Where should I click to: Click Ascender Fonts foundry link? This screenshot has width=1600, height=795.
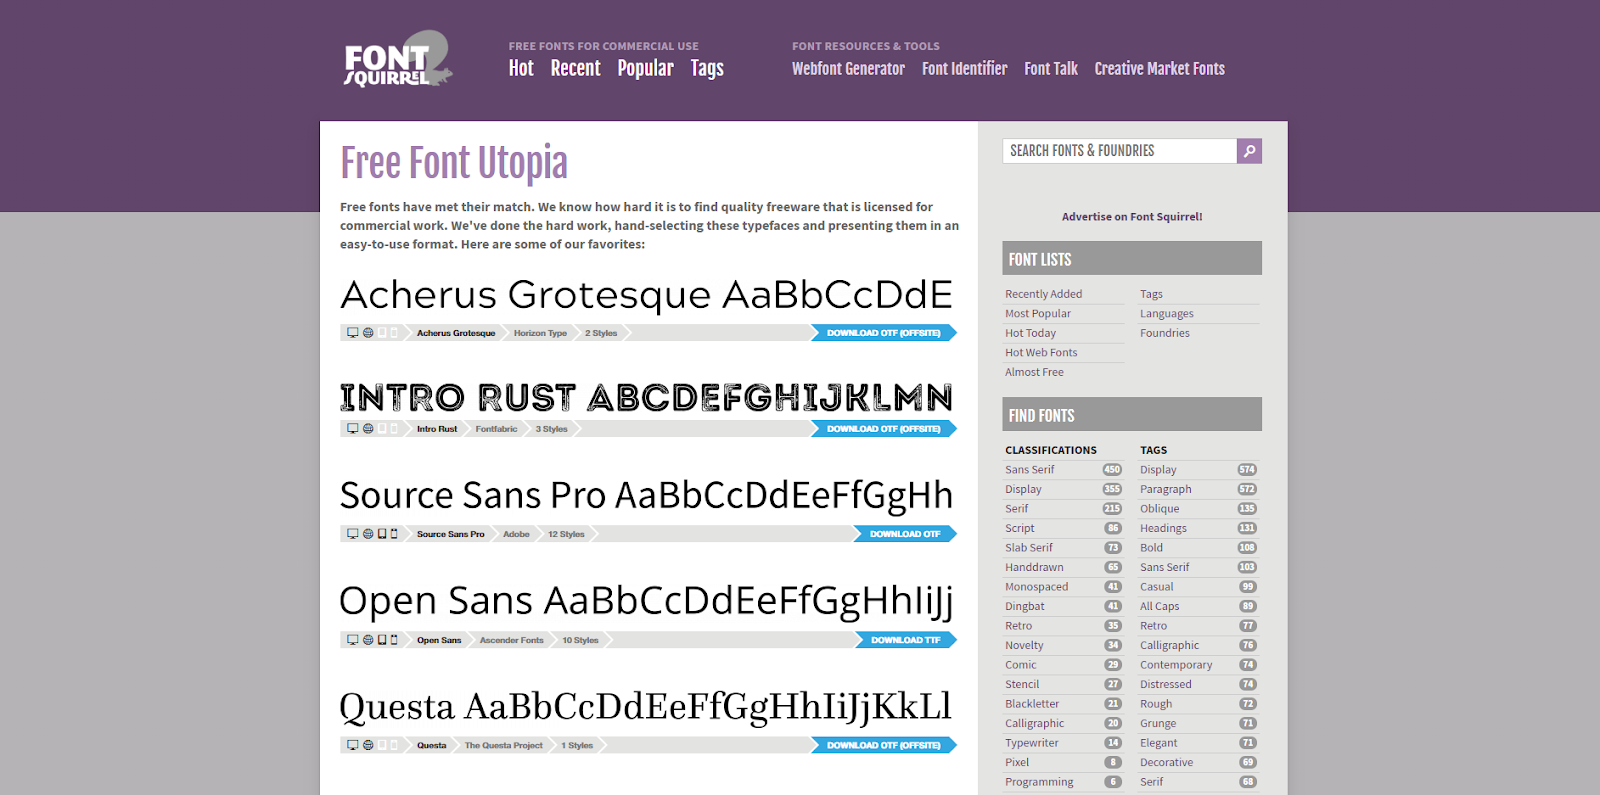511,640
